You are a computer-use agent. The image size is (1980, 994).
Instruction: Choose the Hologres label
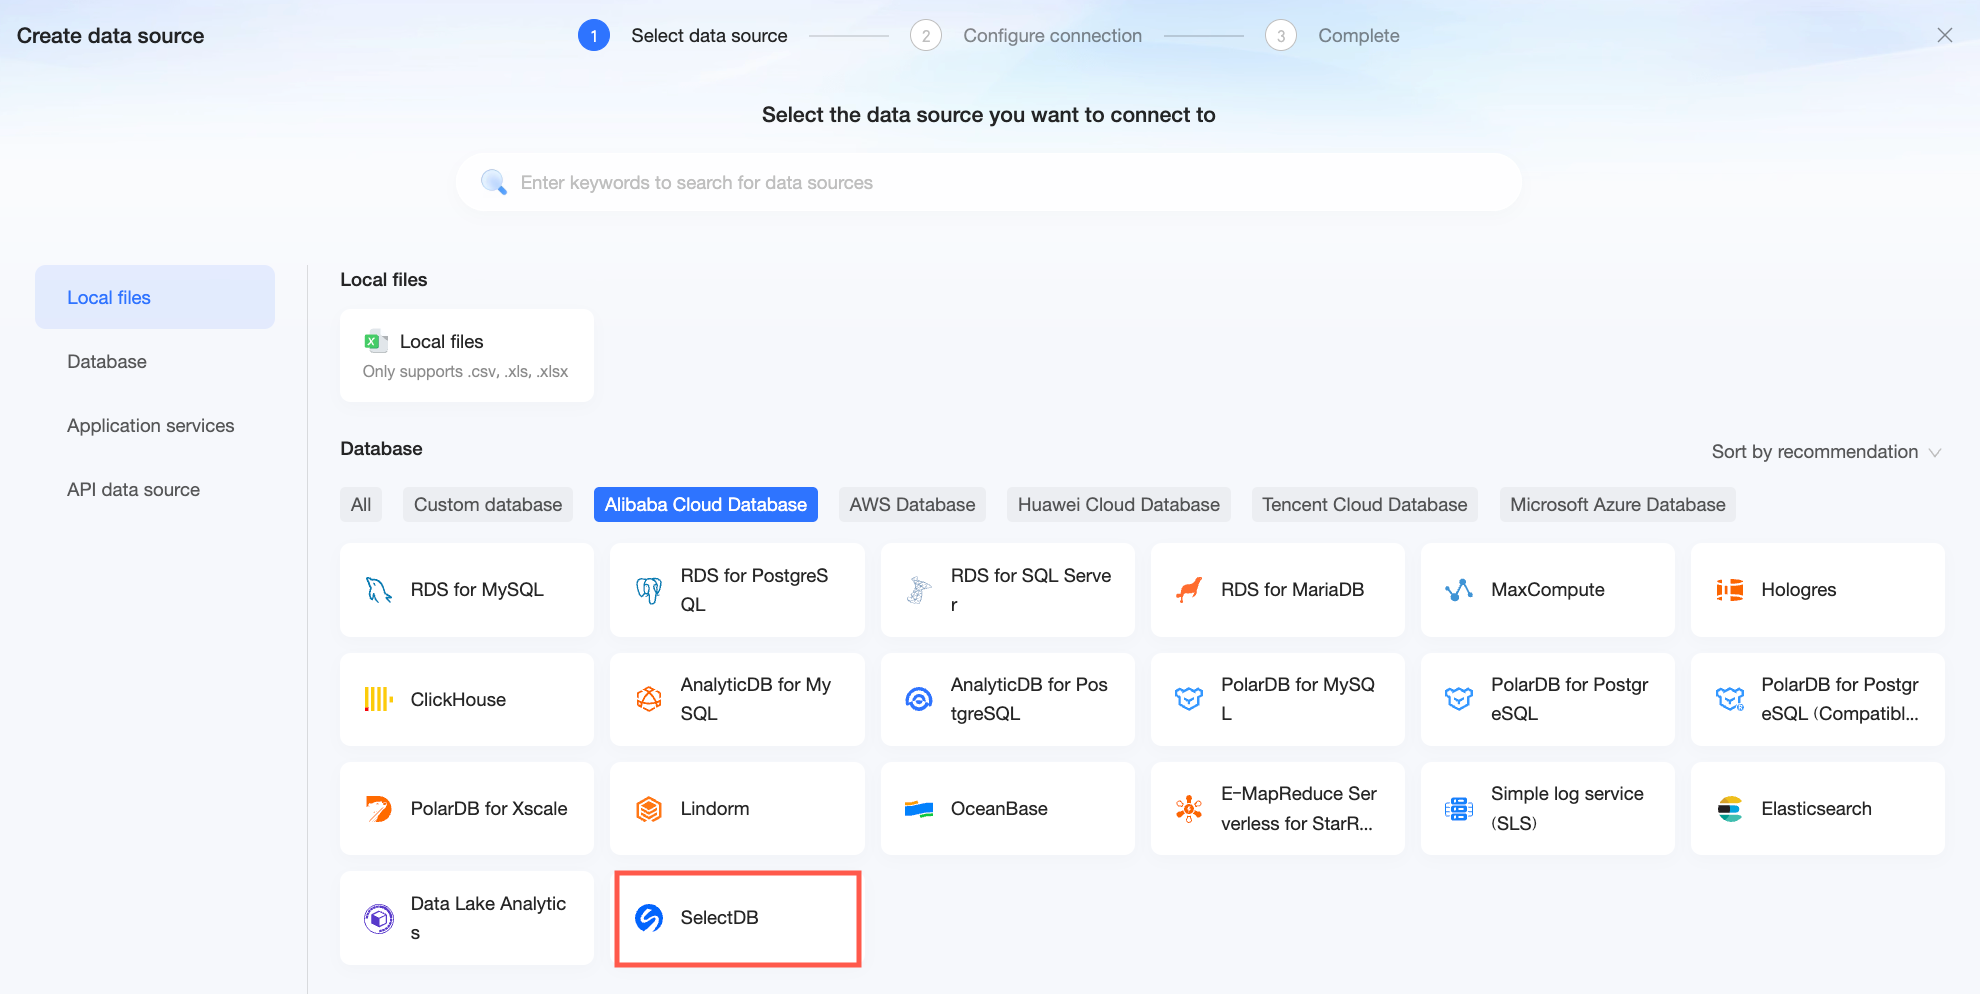coord(1799,590)
